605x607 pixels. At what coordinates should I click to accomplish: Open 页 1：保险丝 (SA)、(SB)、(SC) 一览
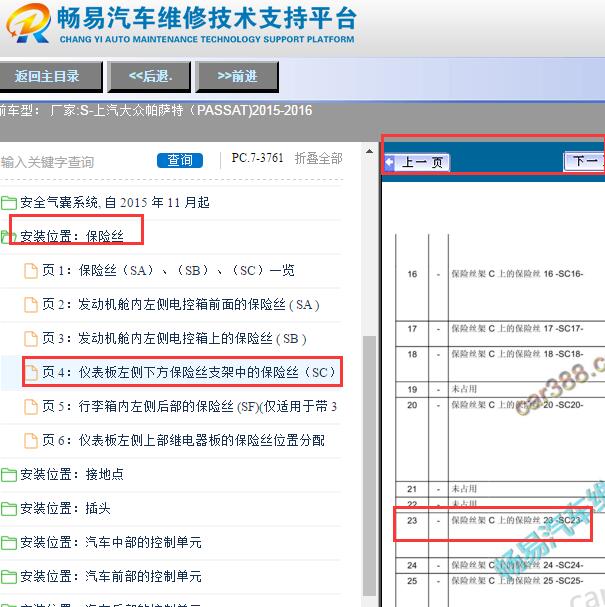click(168, 271)
